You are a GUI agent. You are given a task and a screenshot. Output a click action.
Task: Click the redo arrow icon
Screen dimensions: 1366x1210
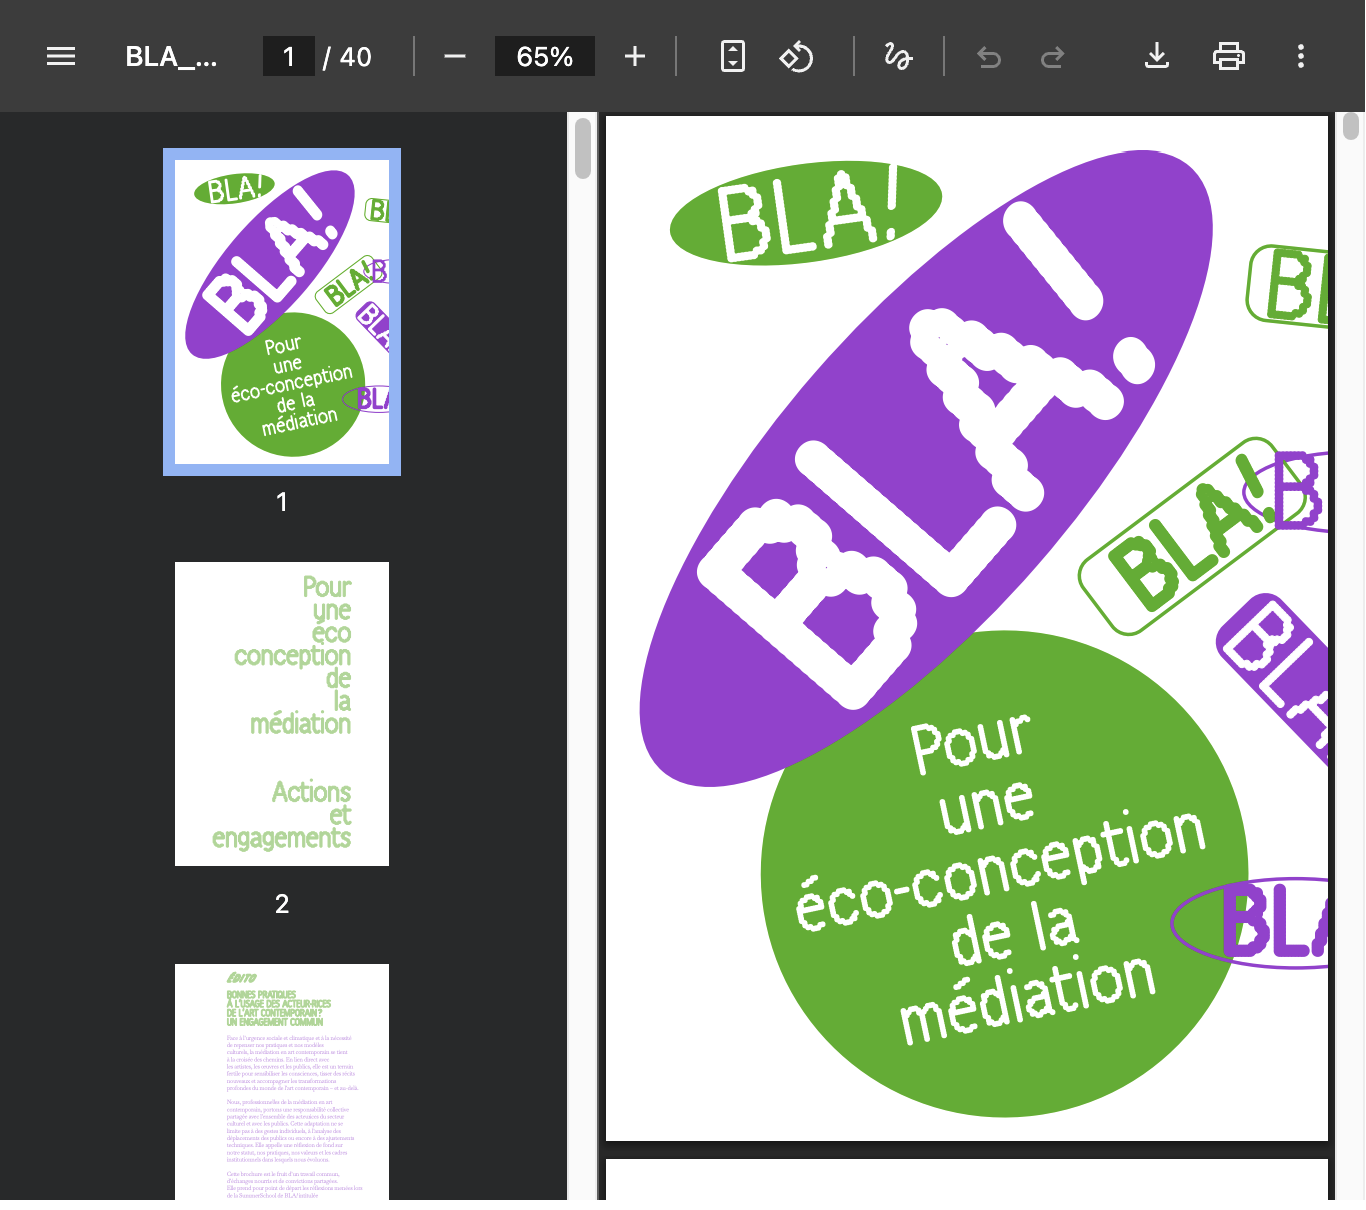1052,57
